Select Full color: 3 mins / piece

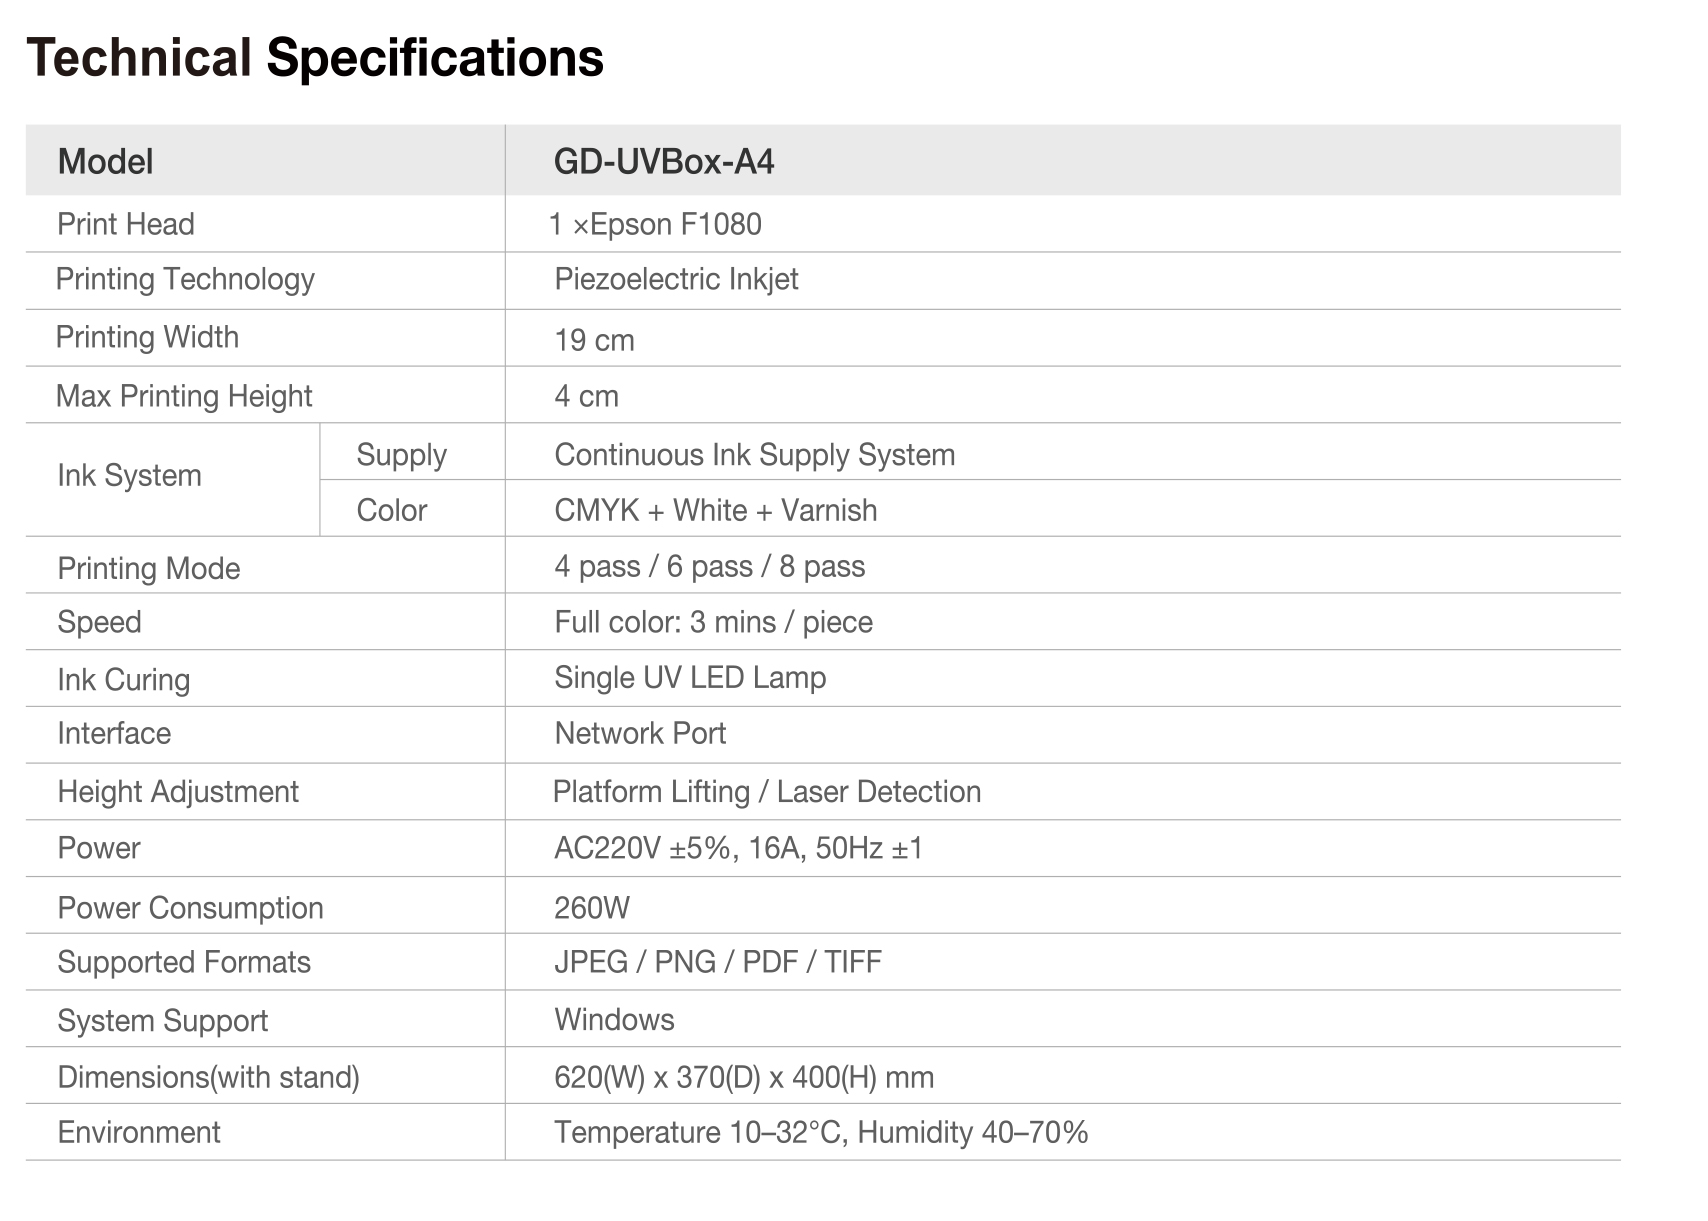[713, 622]
